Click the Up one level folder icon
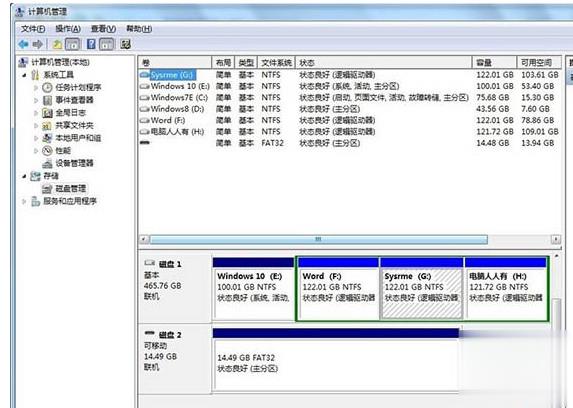 pyautogui.click(x=57, y=44)
